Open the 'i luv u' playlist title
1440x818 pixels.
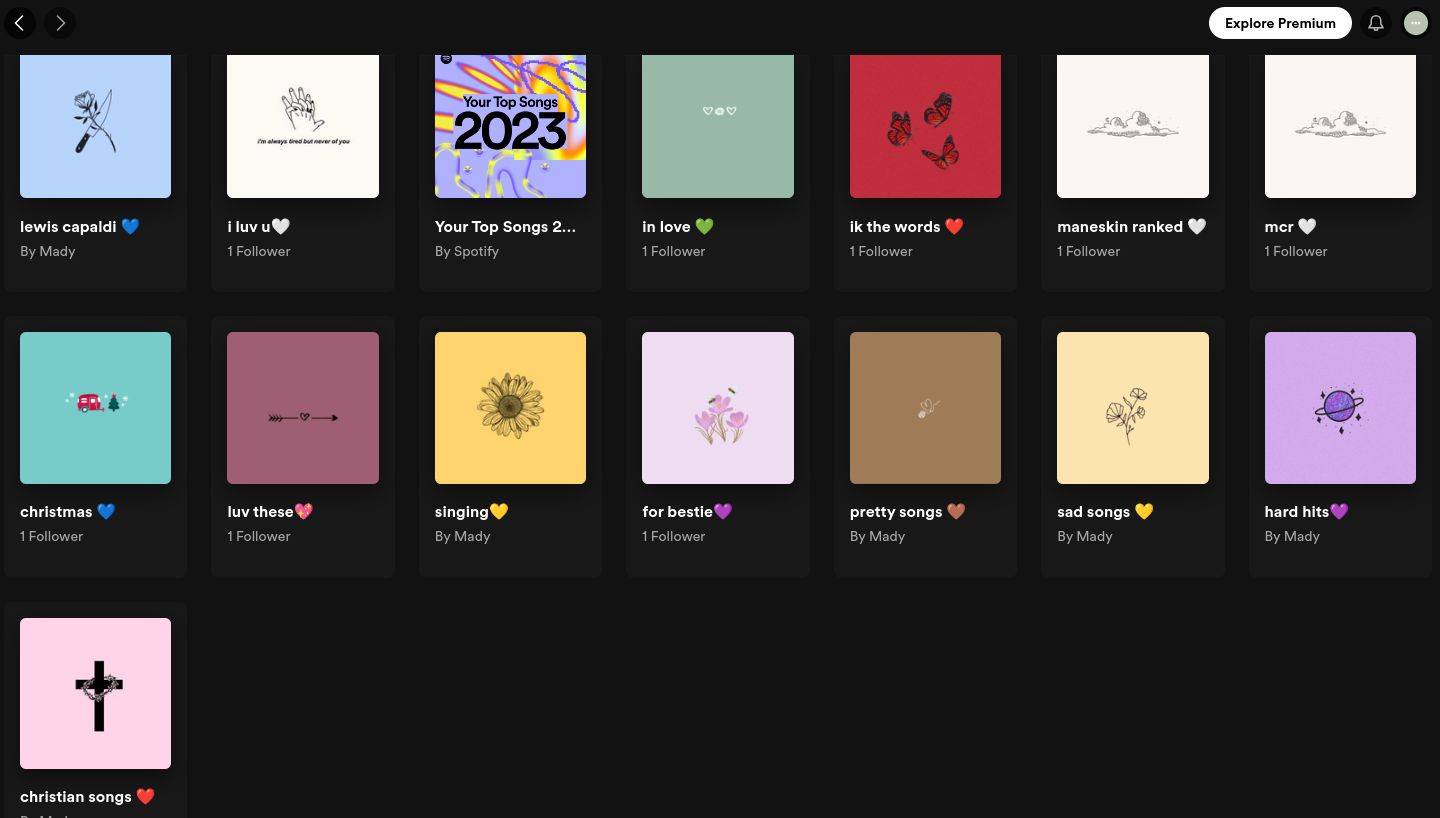point(258,227)
